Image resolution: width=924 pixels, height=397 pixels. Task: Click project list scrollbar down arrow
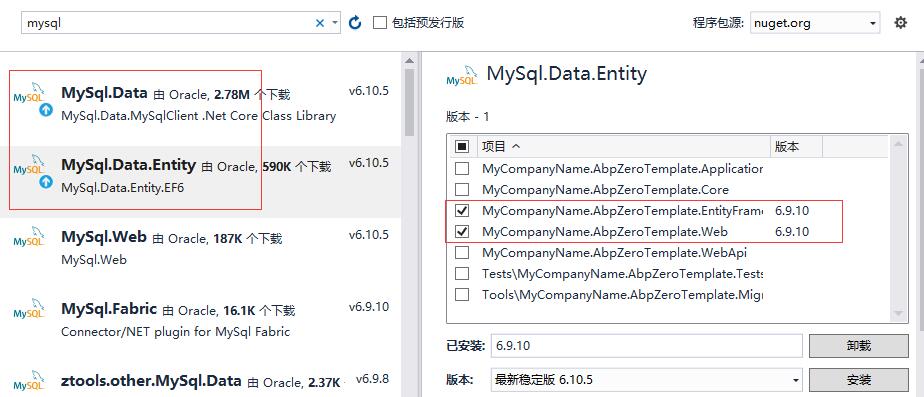click(897, 313)
